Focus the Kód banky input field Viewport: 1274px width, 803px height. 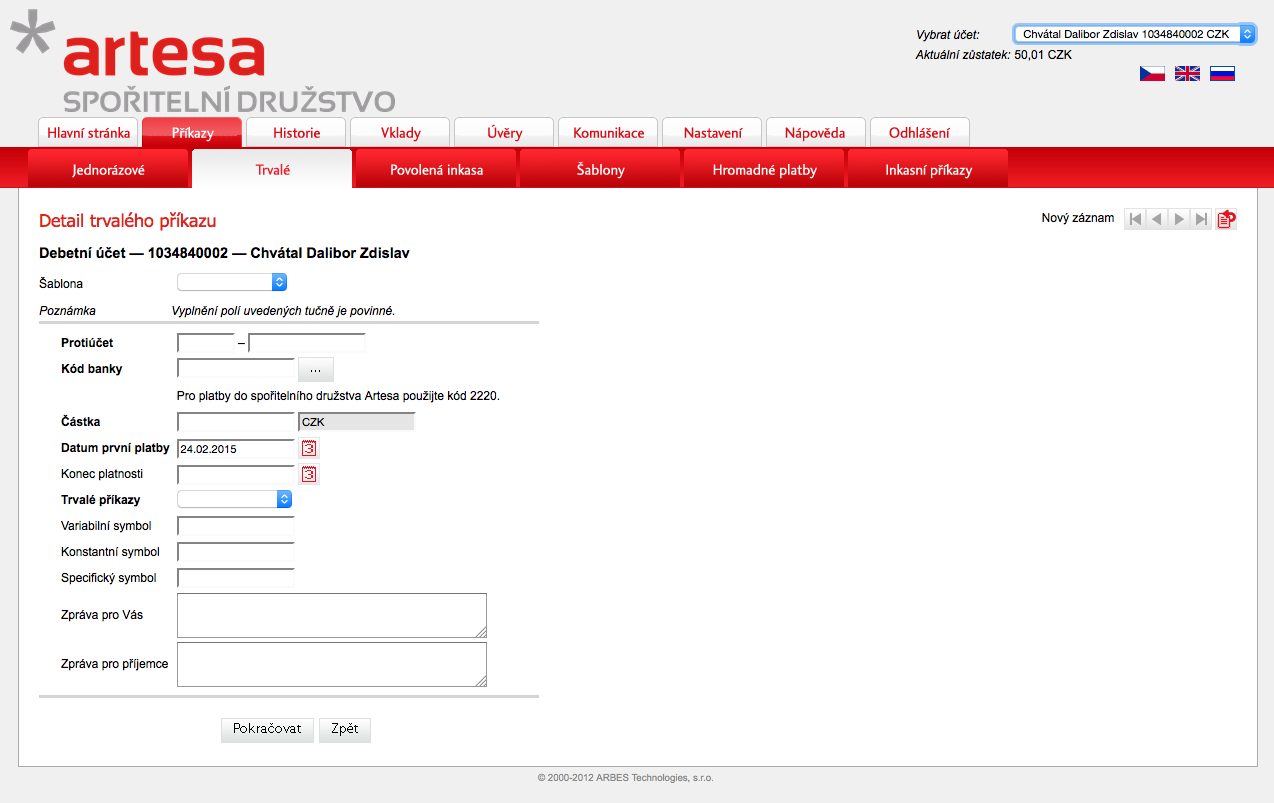236,369
